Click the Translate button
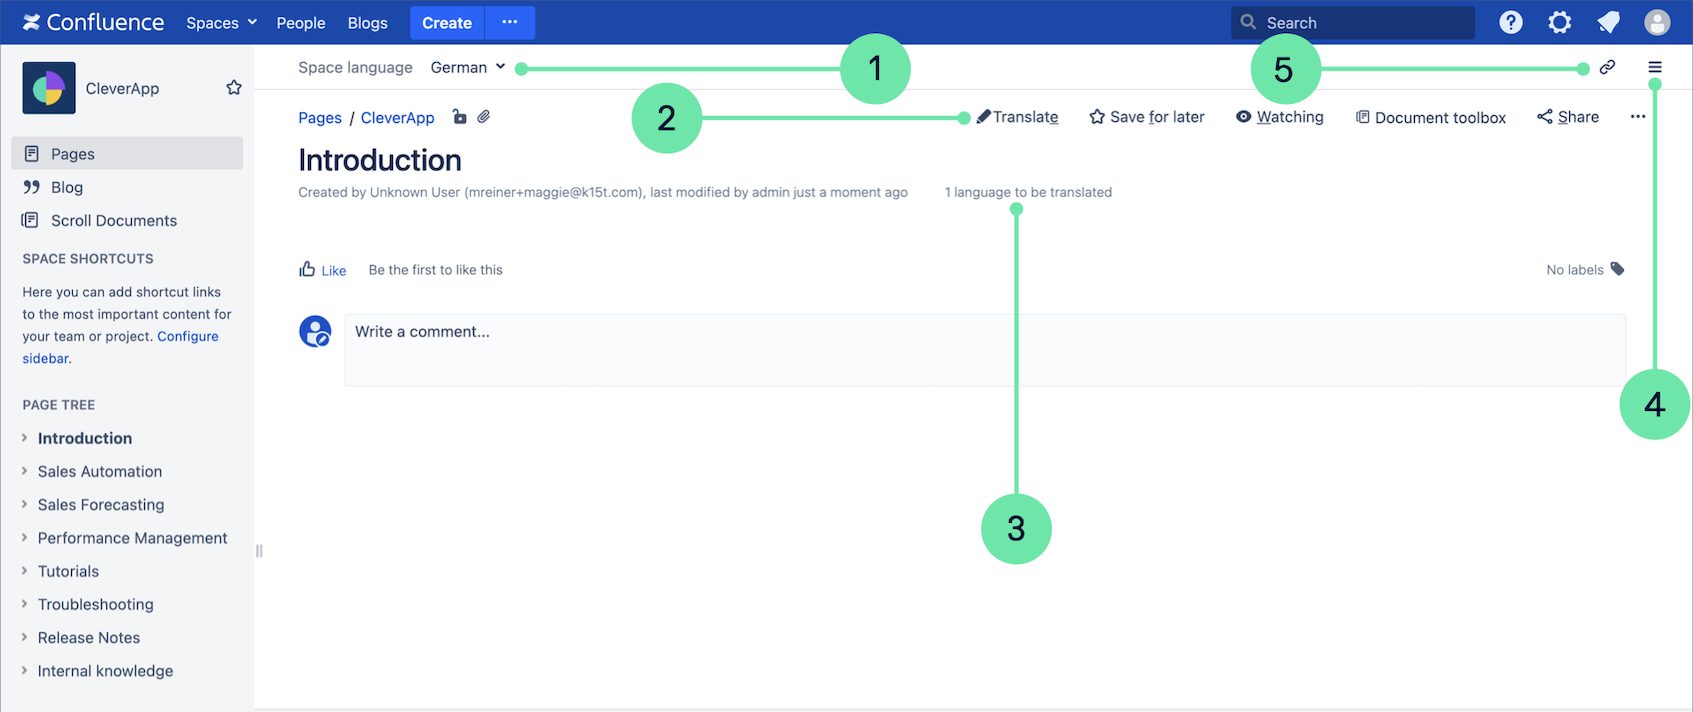This screenshot has width=1693, height=712. pyautogui.click(x=1017, y=117)
